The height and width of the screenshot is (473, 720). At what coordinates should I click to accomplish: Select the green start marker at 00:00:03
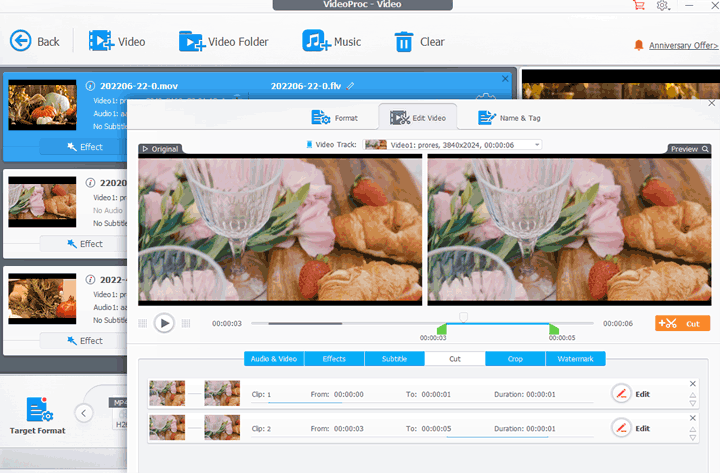(x=442, y=329)
